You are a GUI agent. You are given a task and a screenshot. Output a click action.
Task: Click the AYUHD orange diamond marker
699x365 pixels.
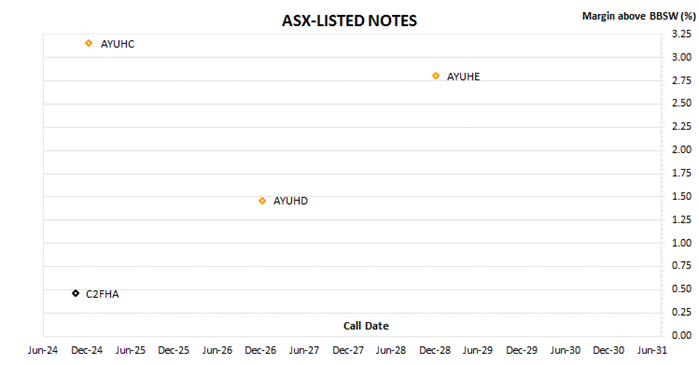pos(262,201)
